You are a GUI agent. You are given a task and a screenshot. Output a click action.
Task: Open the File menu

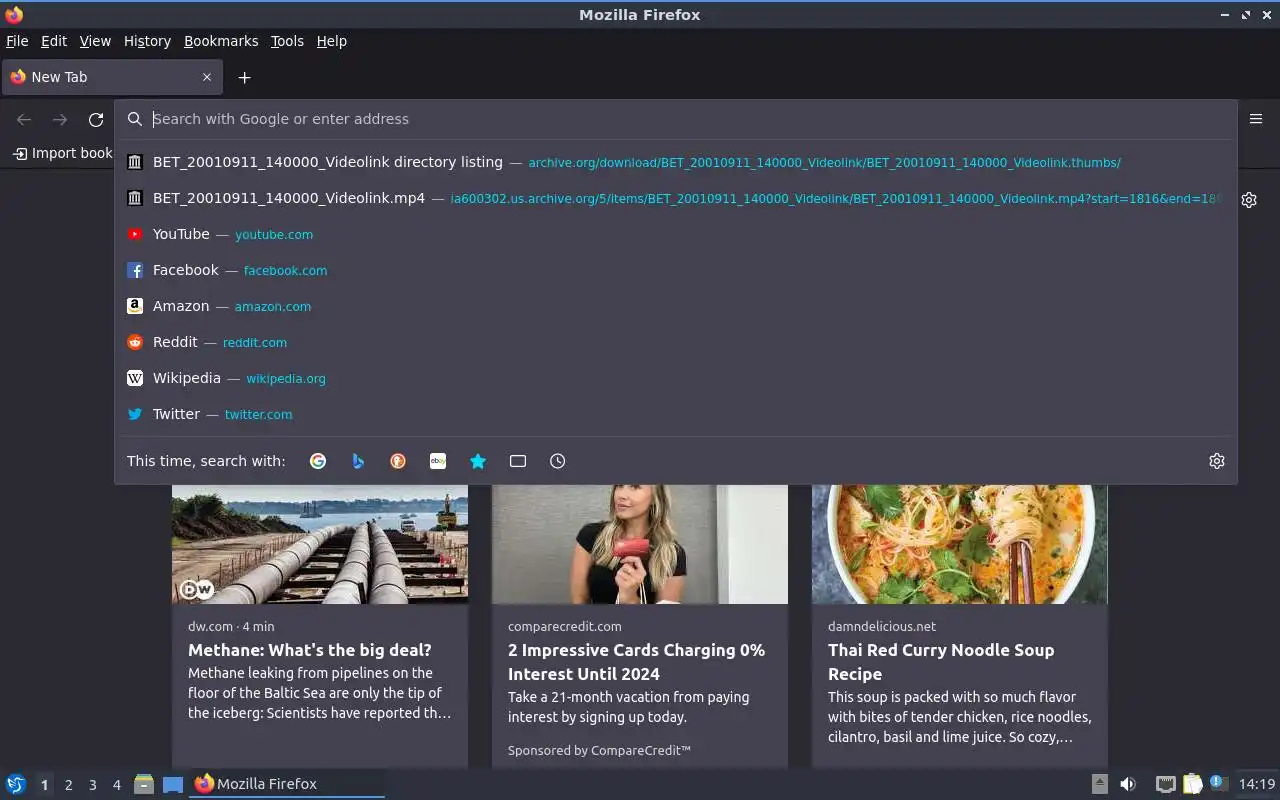(x=17, y=41)
